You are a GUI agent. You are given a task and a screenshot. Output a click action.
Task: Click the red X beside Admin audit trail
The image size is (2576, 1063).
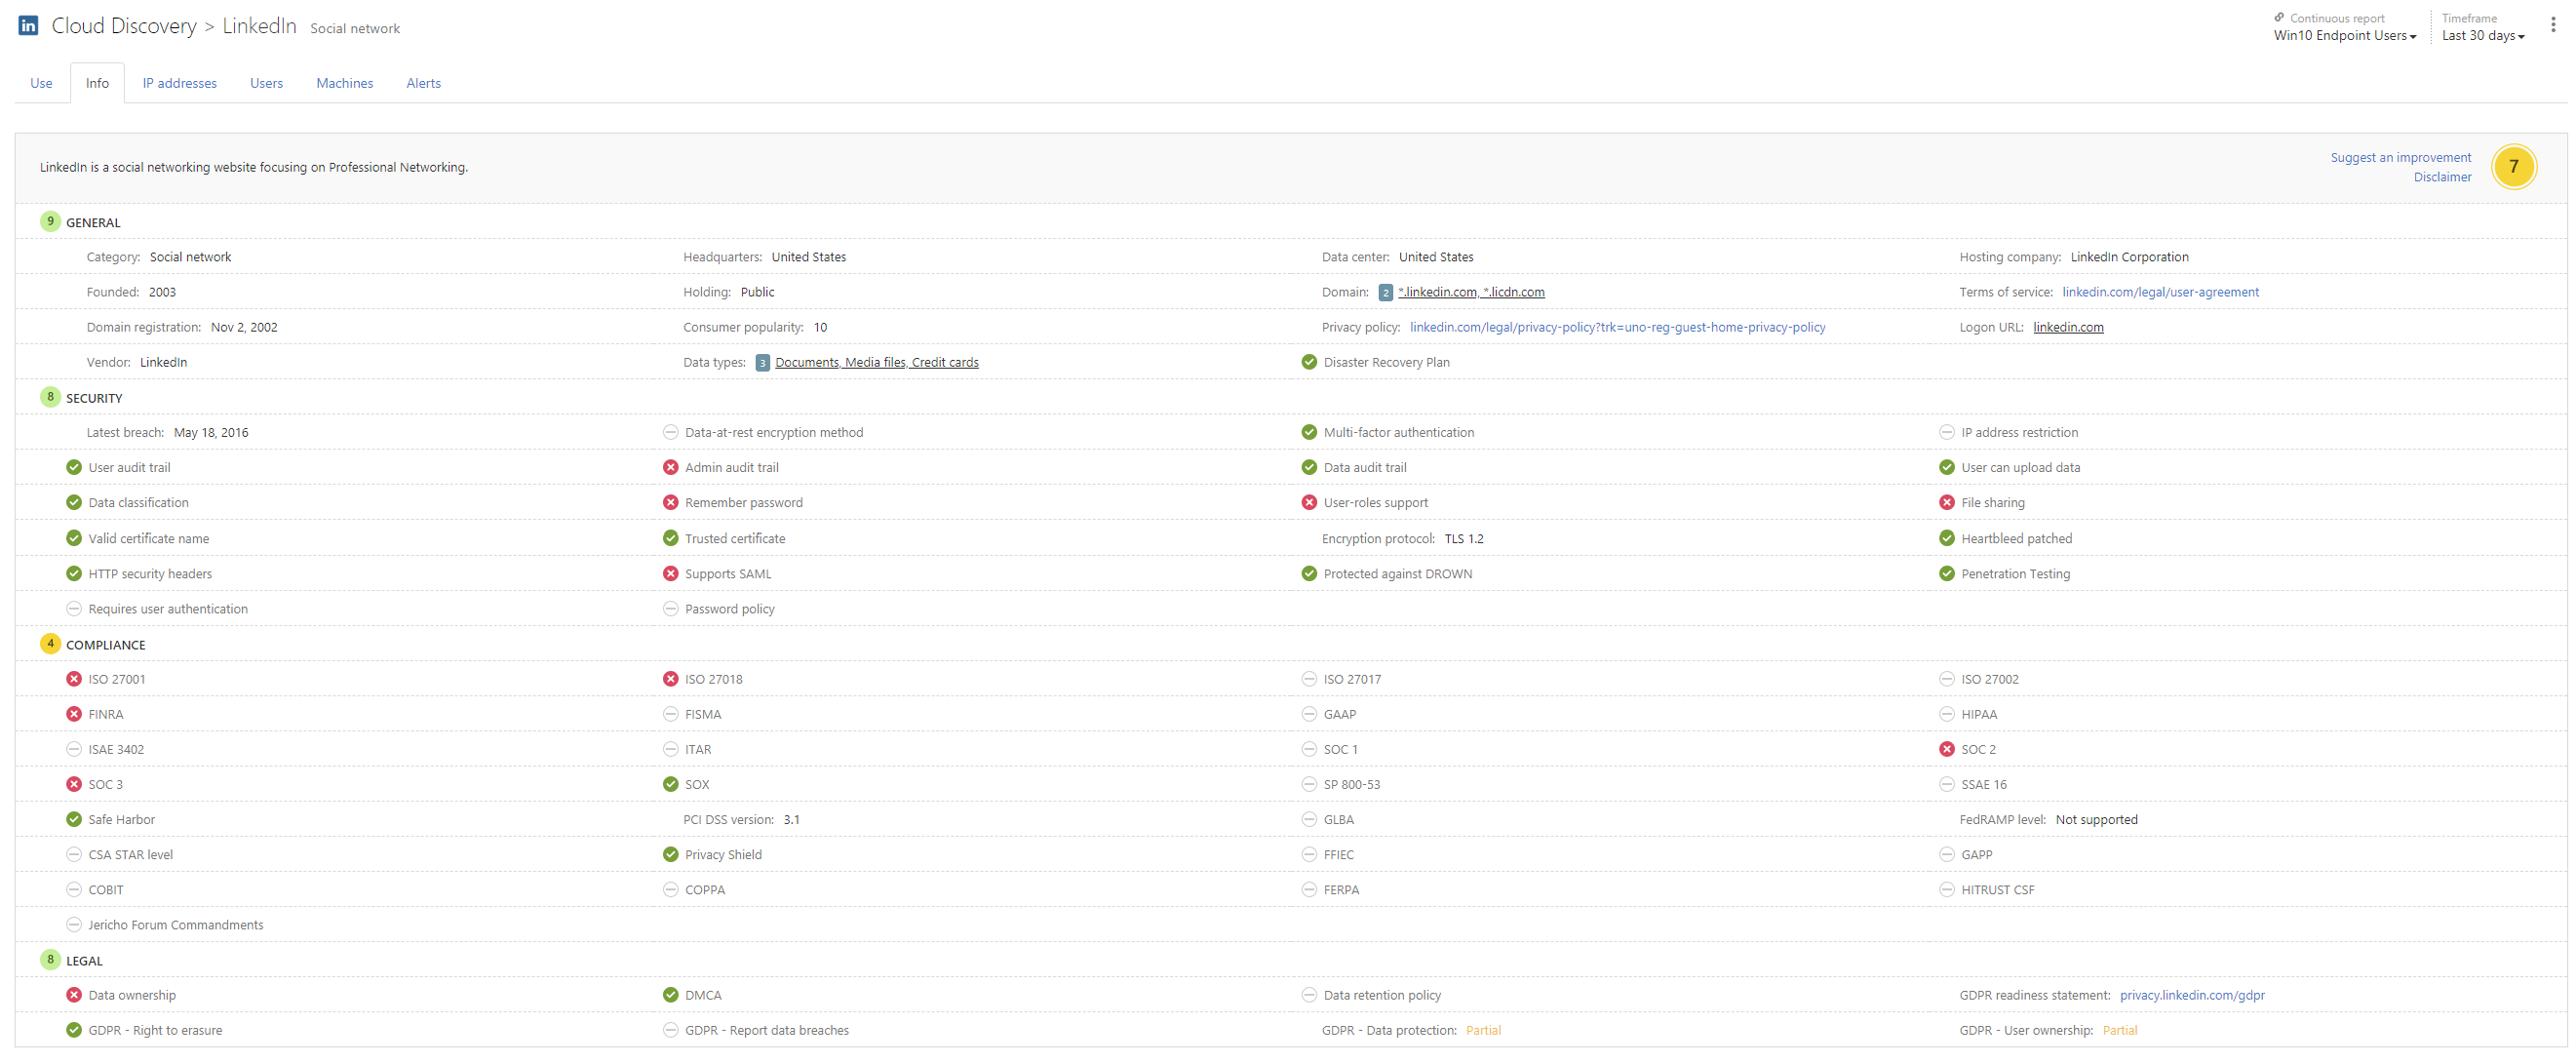point(670,467)
